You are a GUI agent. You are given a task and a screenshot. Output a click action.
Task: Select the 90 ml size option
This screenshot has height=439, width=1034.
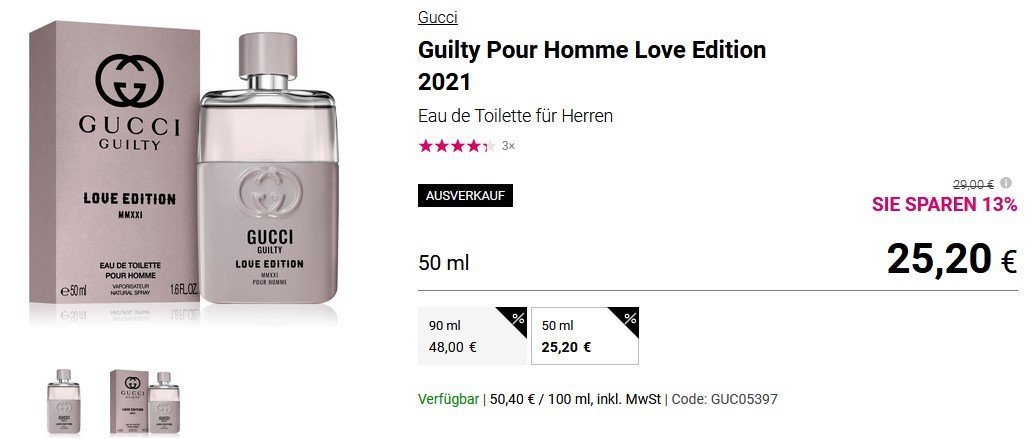coord(472,336)
